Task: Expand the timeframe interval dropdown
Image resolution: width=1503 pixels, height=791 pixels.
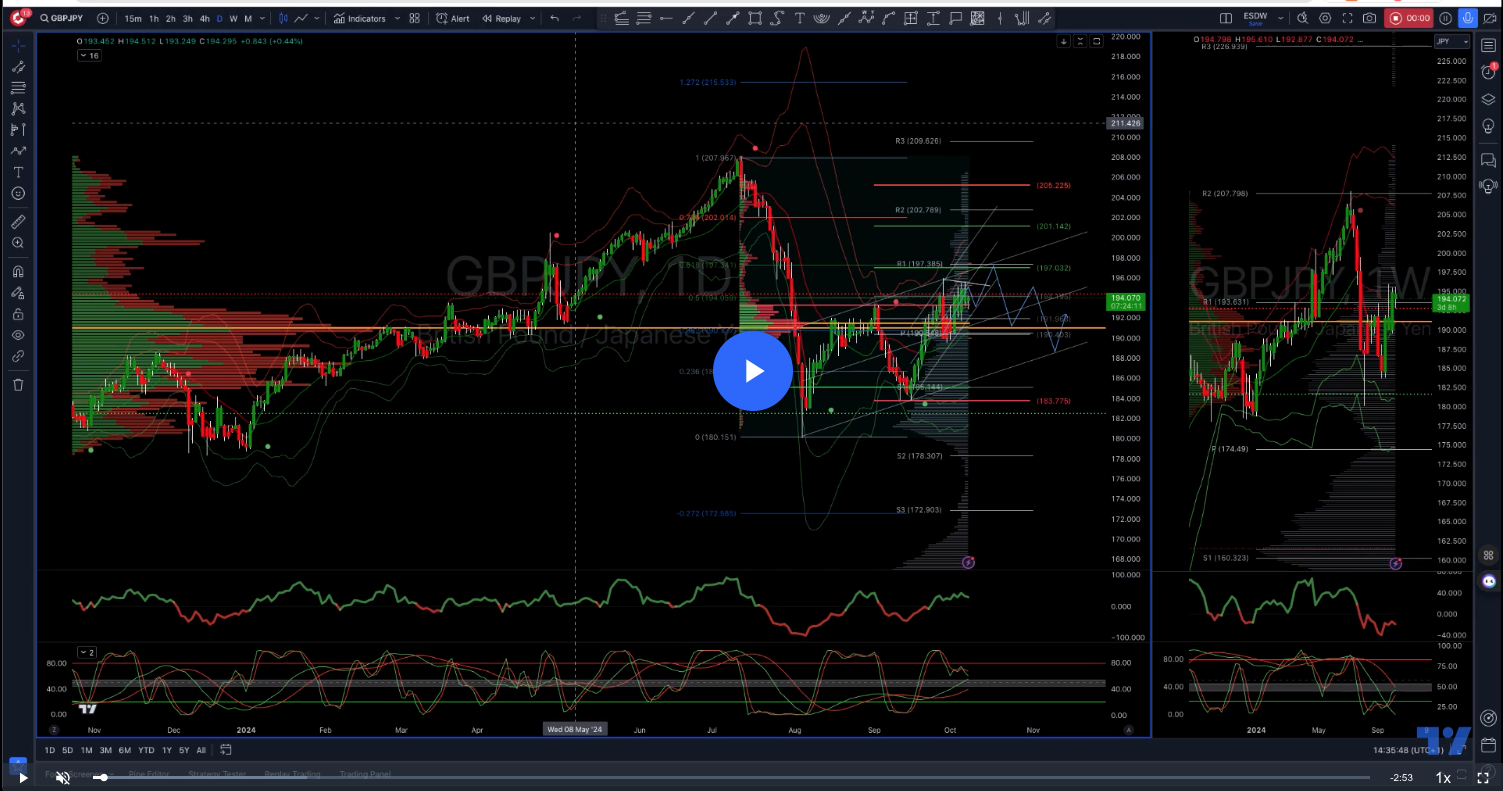Action: click(264, 18)
